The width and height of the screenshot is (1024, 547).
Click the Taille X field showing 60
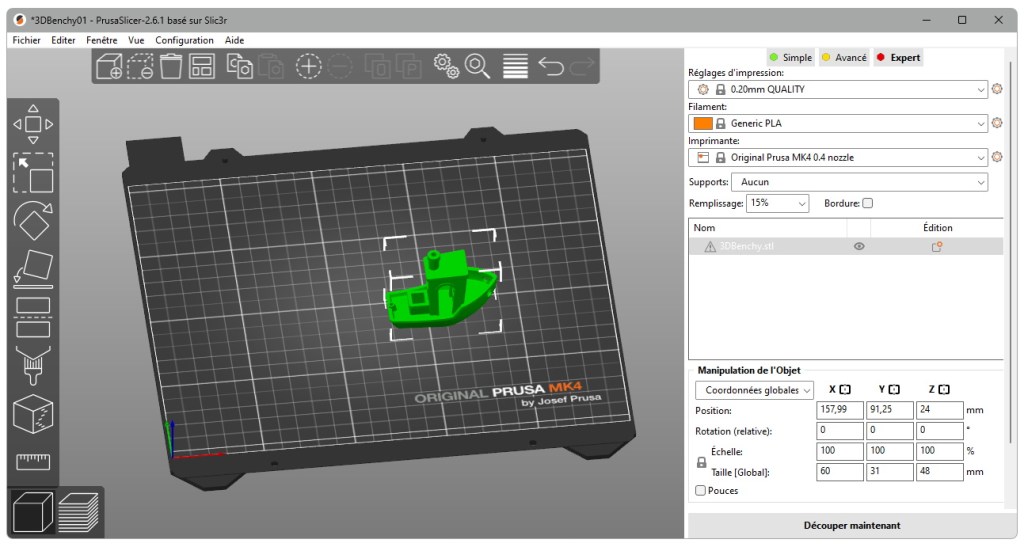pos(840,471)
